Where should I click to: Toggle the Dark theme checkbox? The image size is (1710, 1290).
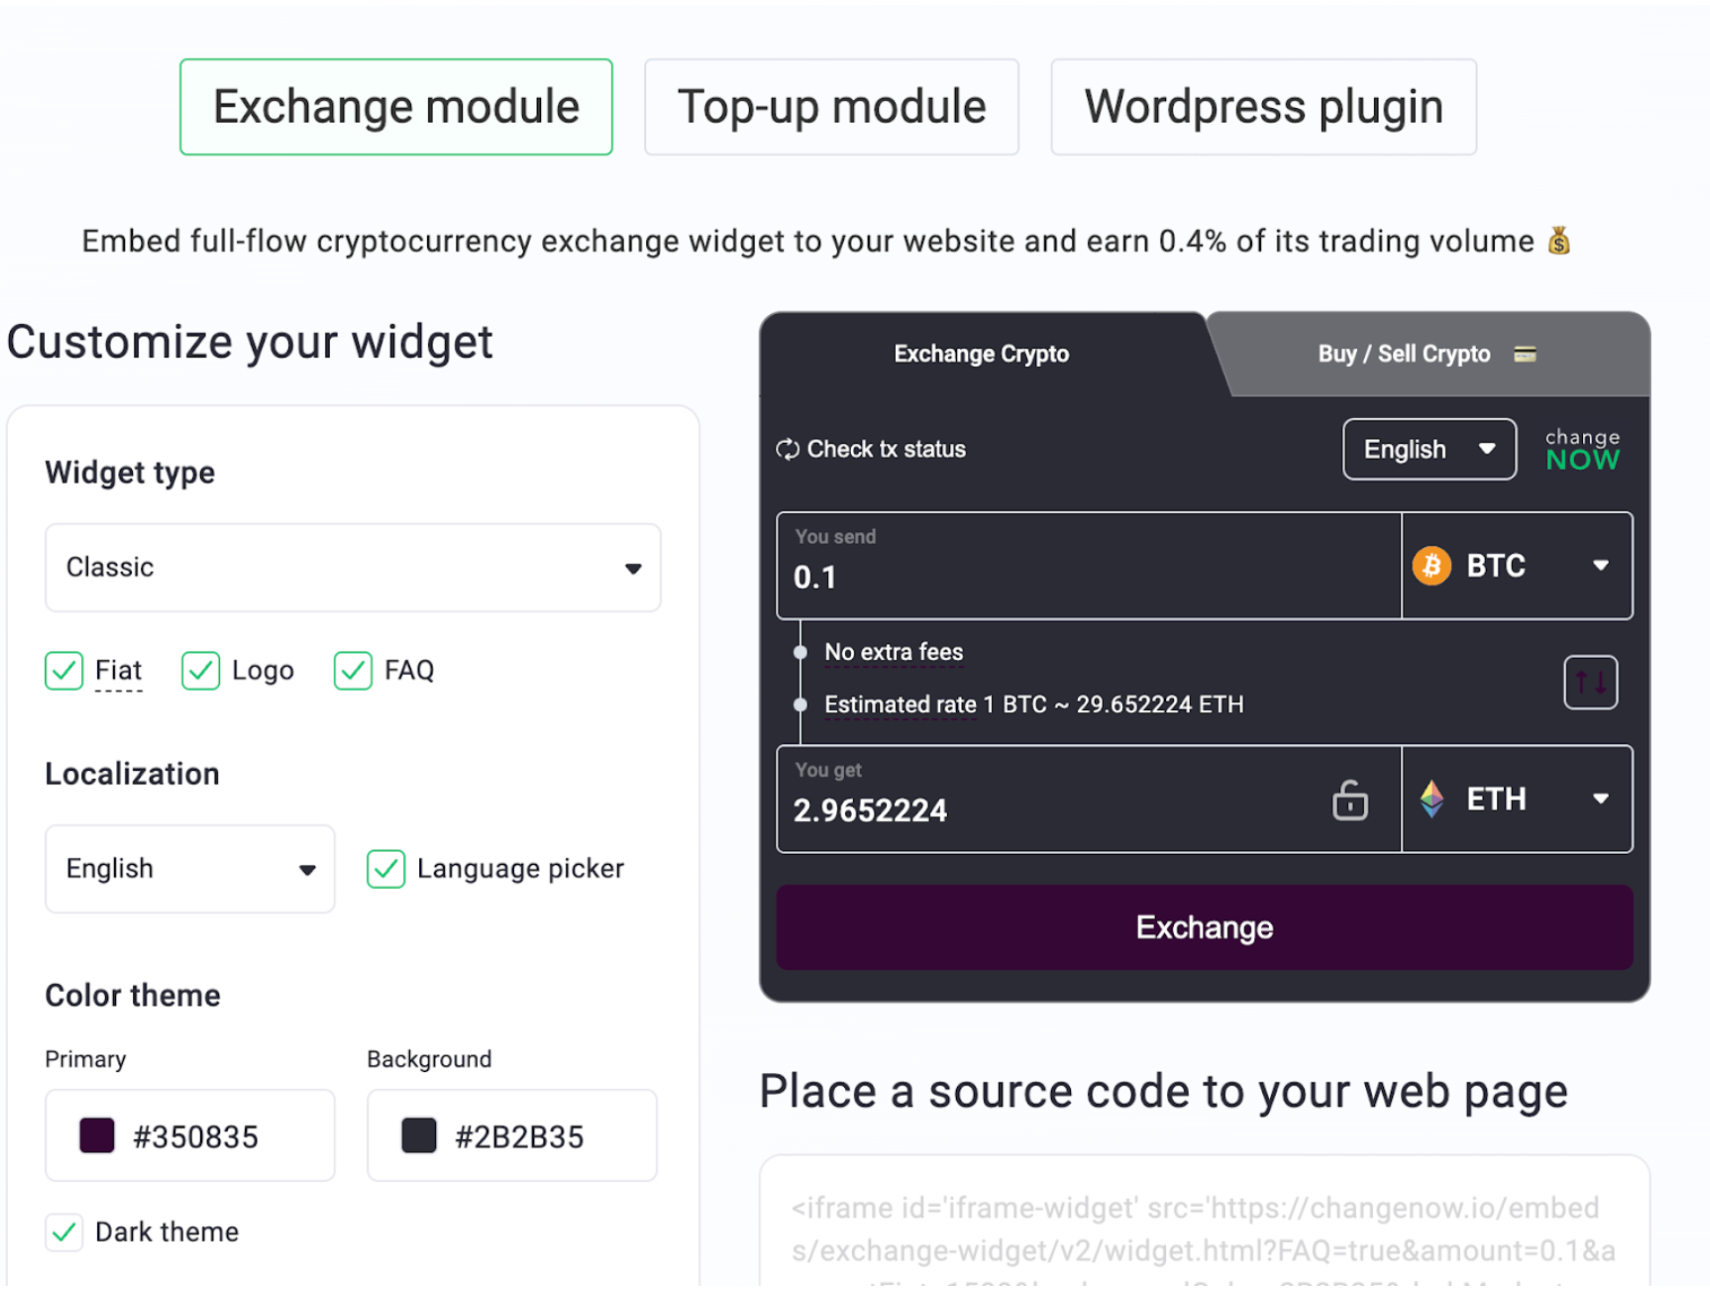pyautogui.click(x=64, y=1232)
